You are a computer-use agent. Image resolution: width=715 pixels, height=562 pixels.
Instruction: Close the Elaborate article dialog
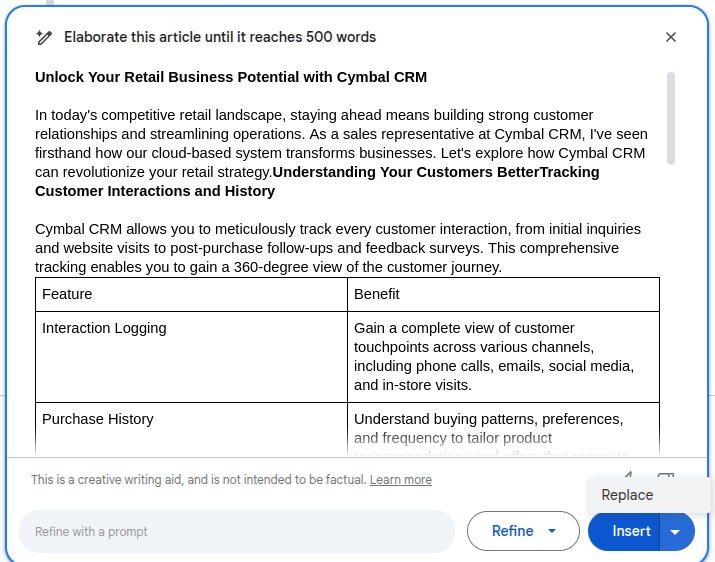coord(671,37)
